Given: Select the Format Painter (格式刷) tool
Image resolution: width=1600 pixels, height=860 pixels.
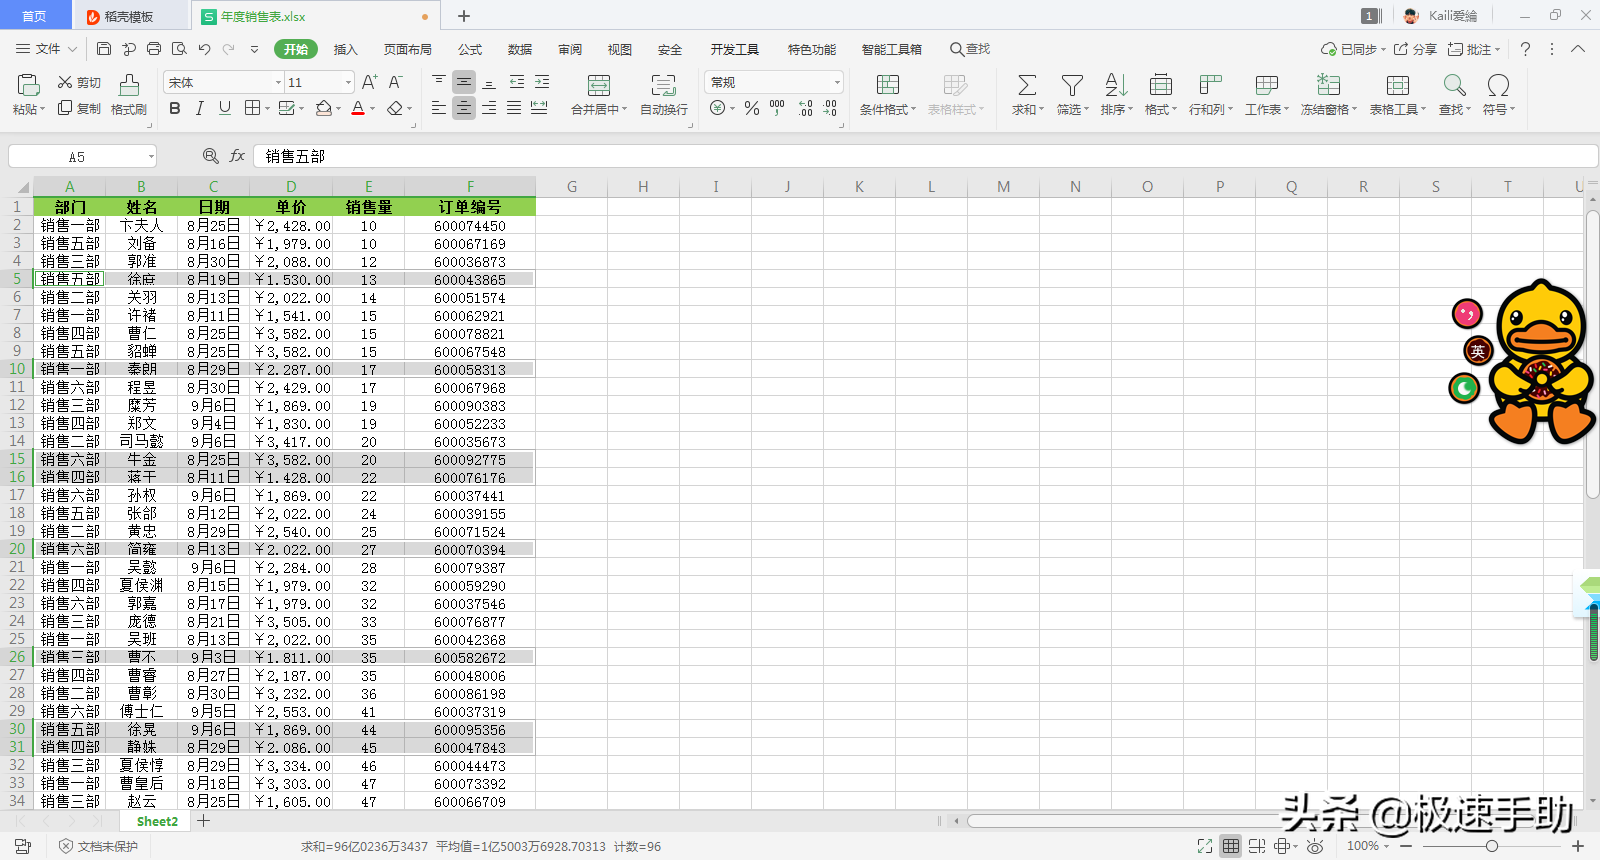Looking at the screenshot, I should pos(129,95).
